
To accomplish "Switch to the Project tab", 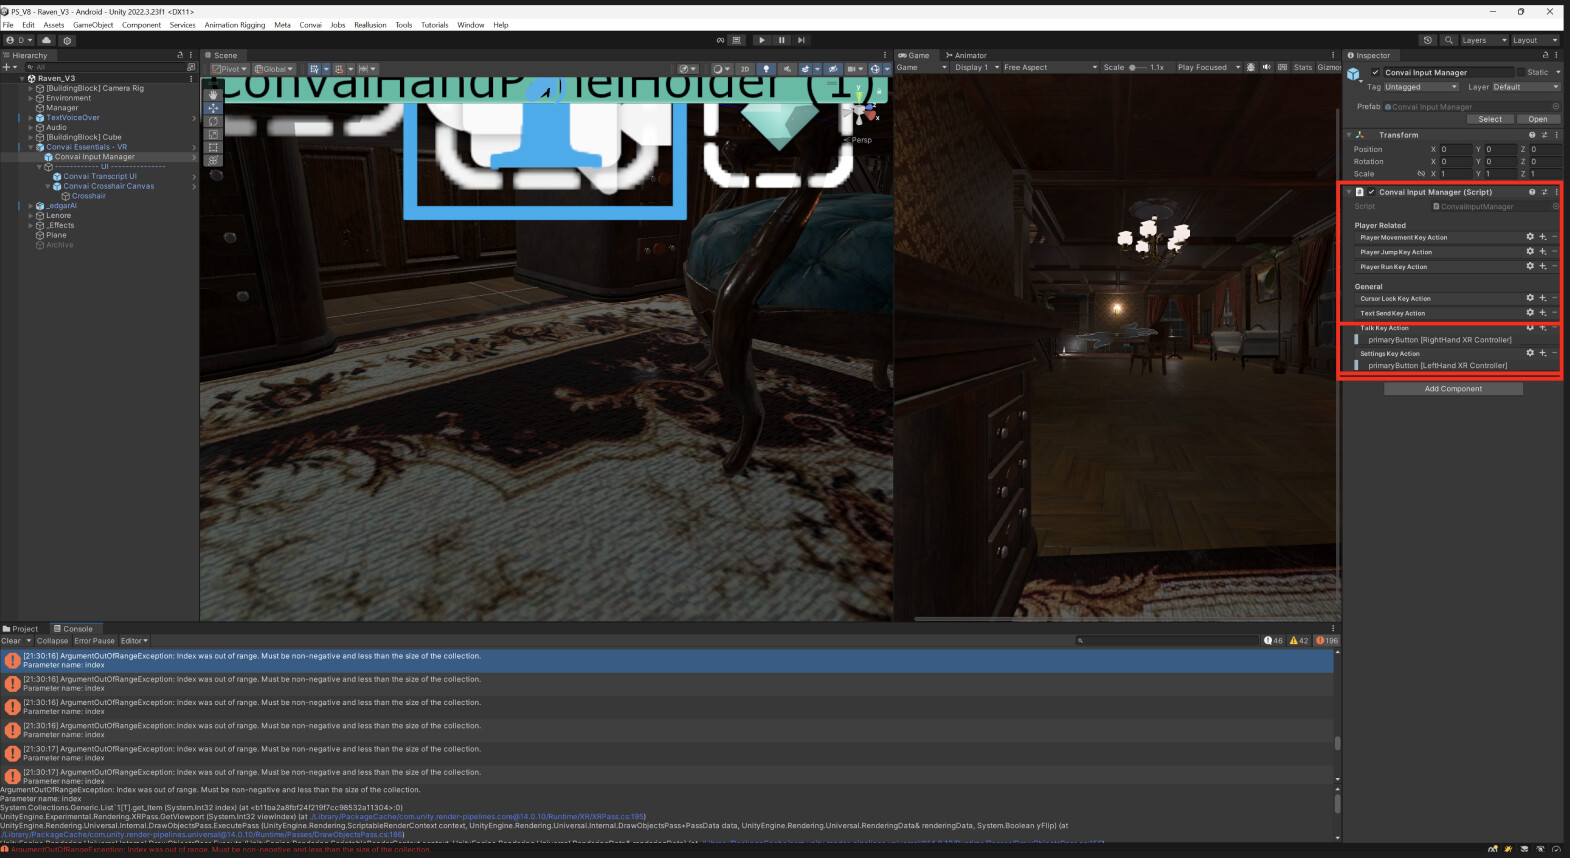I will 21,629.
